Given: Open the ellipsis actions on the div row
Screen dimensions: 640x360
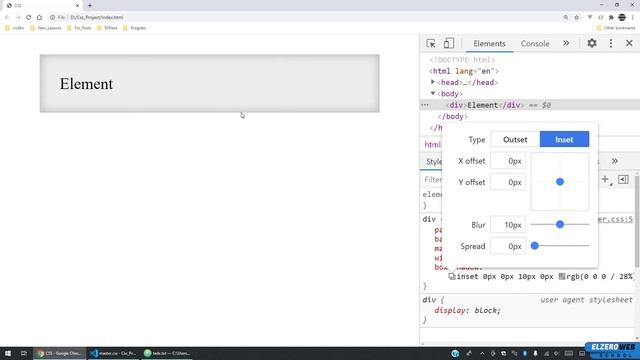Looking at the screenshot, I should coord(425,105).
